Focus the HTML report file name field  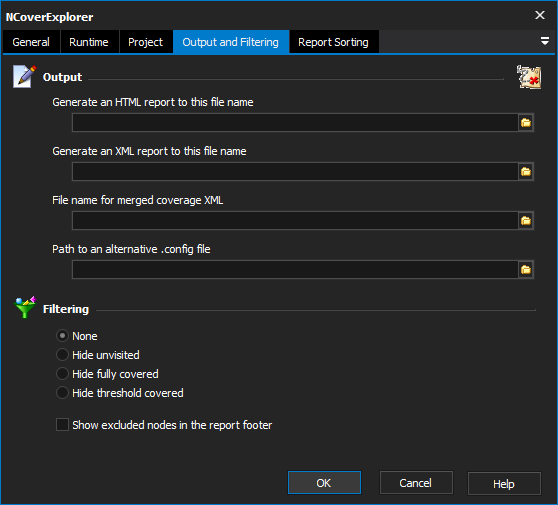[x=295, y=123]
